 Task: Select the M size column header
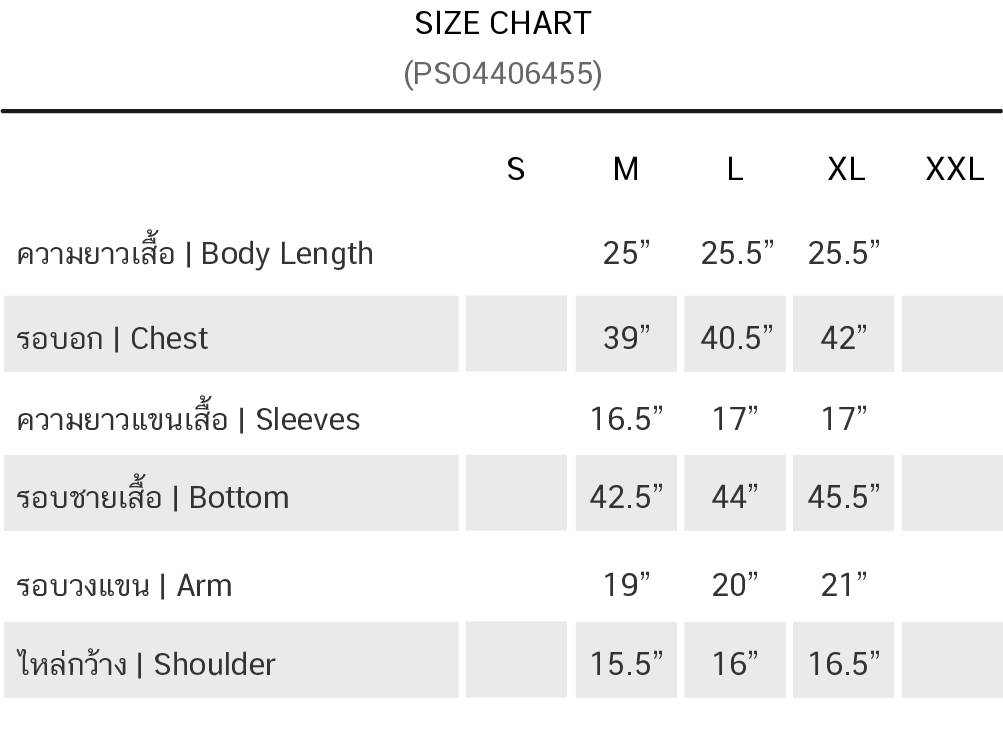point(626,169)
